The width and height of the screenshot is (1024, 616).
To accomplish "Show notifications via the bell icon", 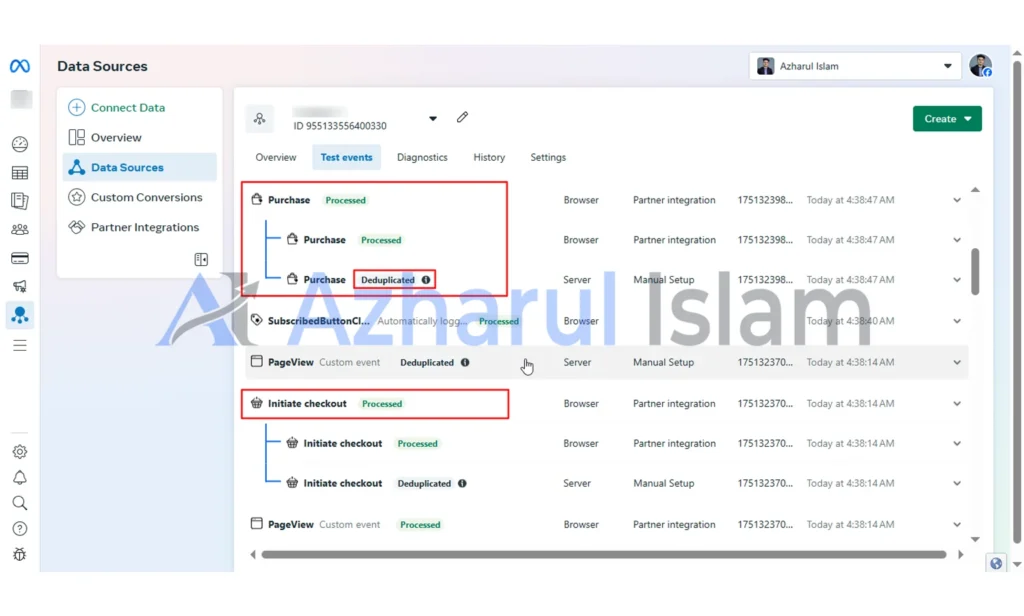I will 20,478.
